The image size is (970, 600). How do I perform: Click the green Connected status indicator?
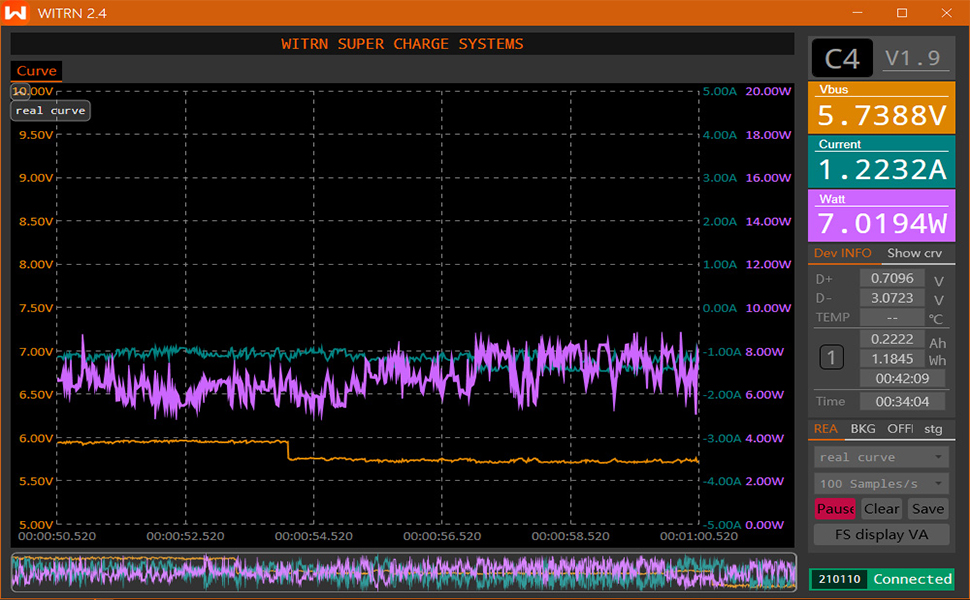pos(911,579)
